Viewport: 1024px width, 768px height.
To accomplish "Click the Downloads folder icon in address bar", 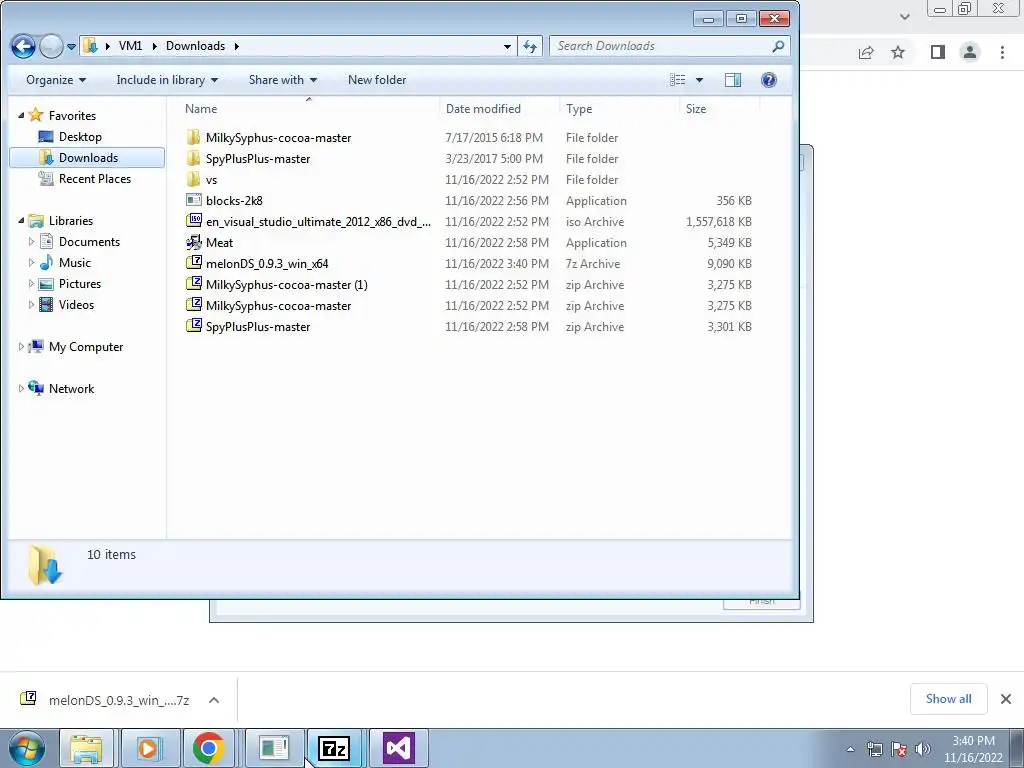I will pyautogui.click(x=91, y=46).
